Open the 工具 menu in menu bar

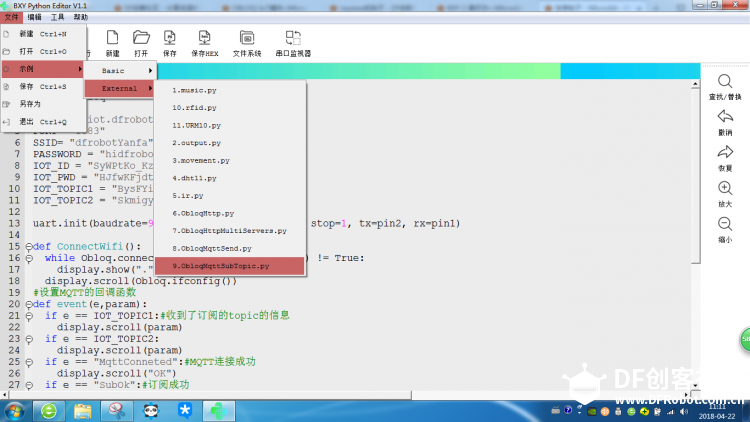click(57, 17)
